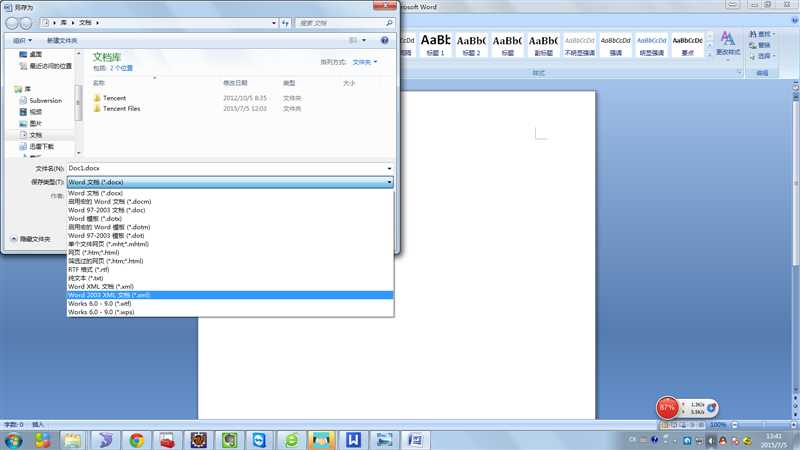Screen dimensions: 800x450
Task: Click the Back arrow in Save As dialog
Action: [x=12, y=23]
